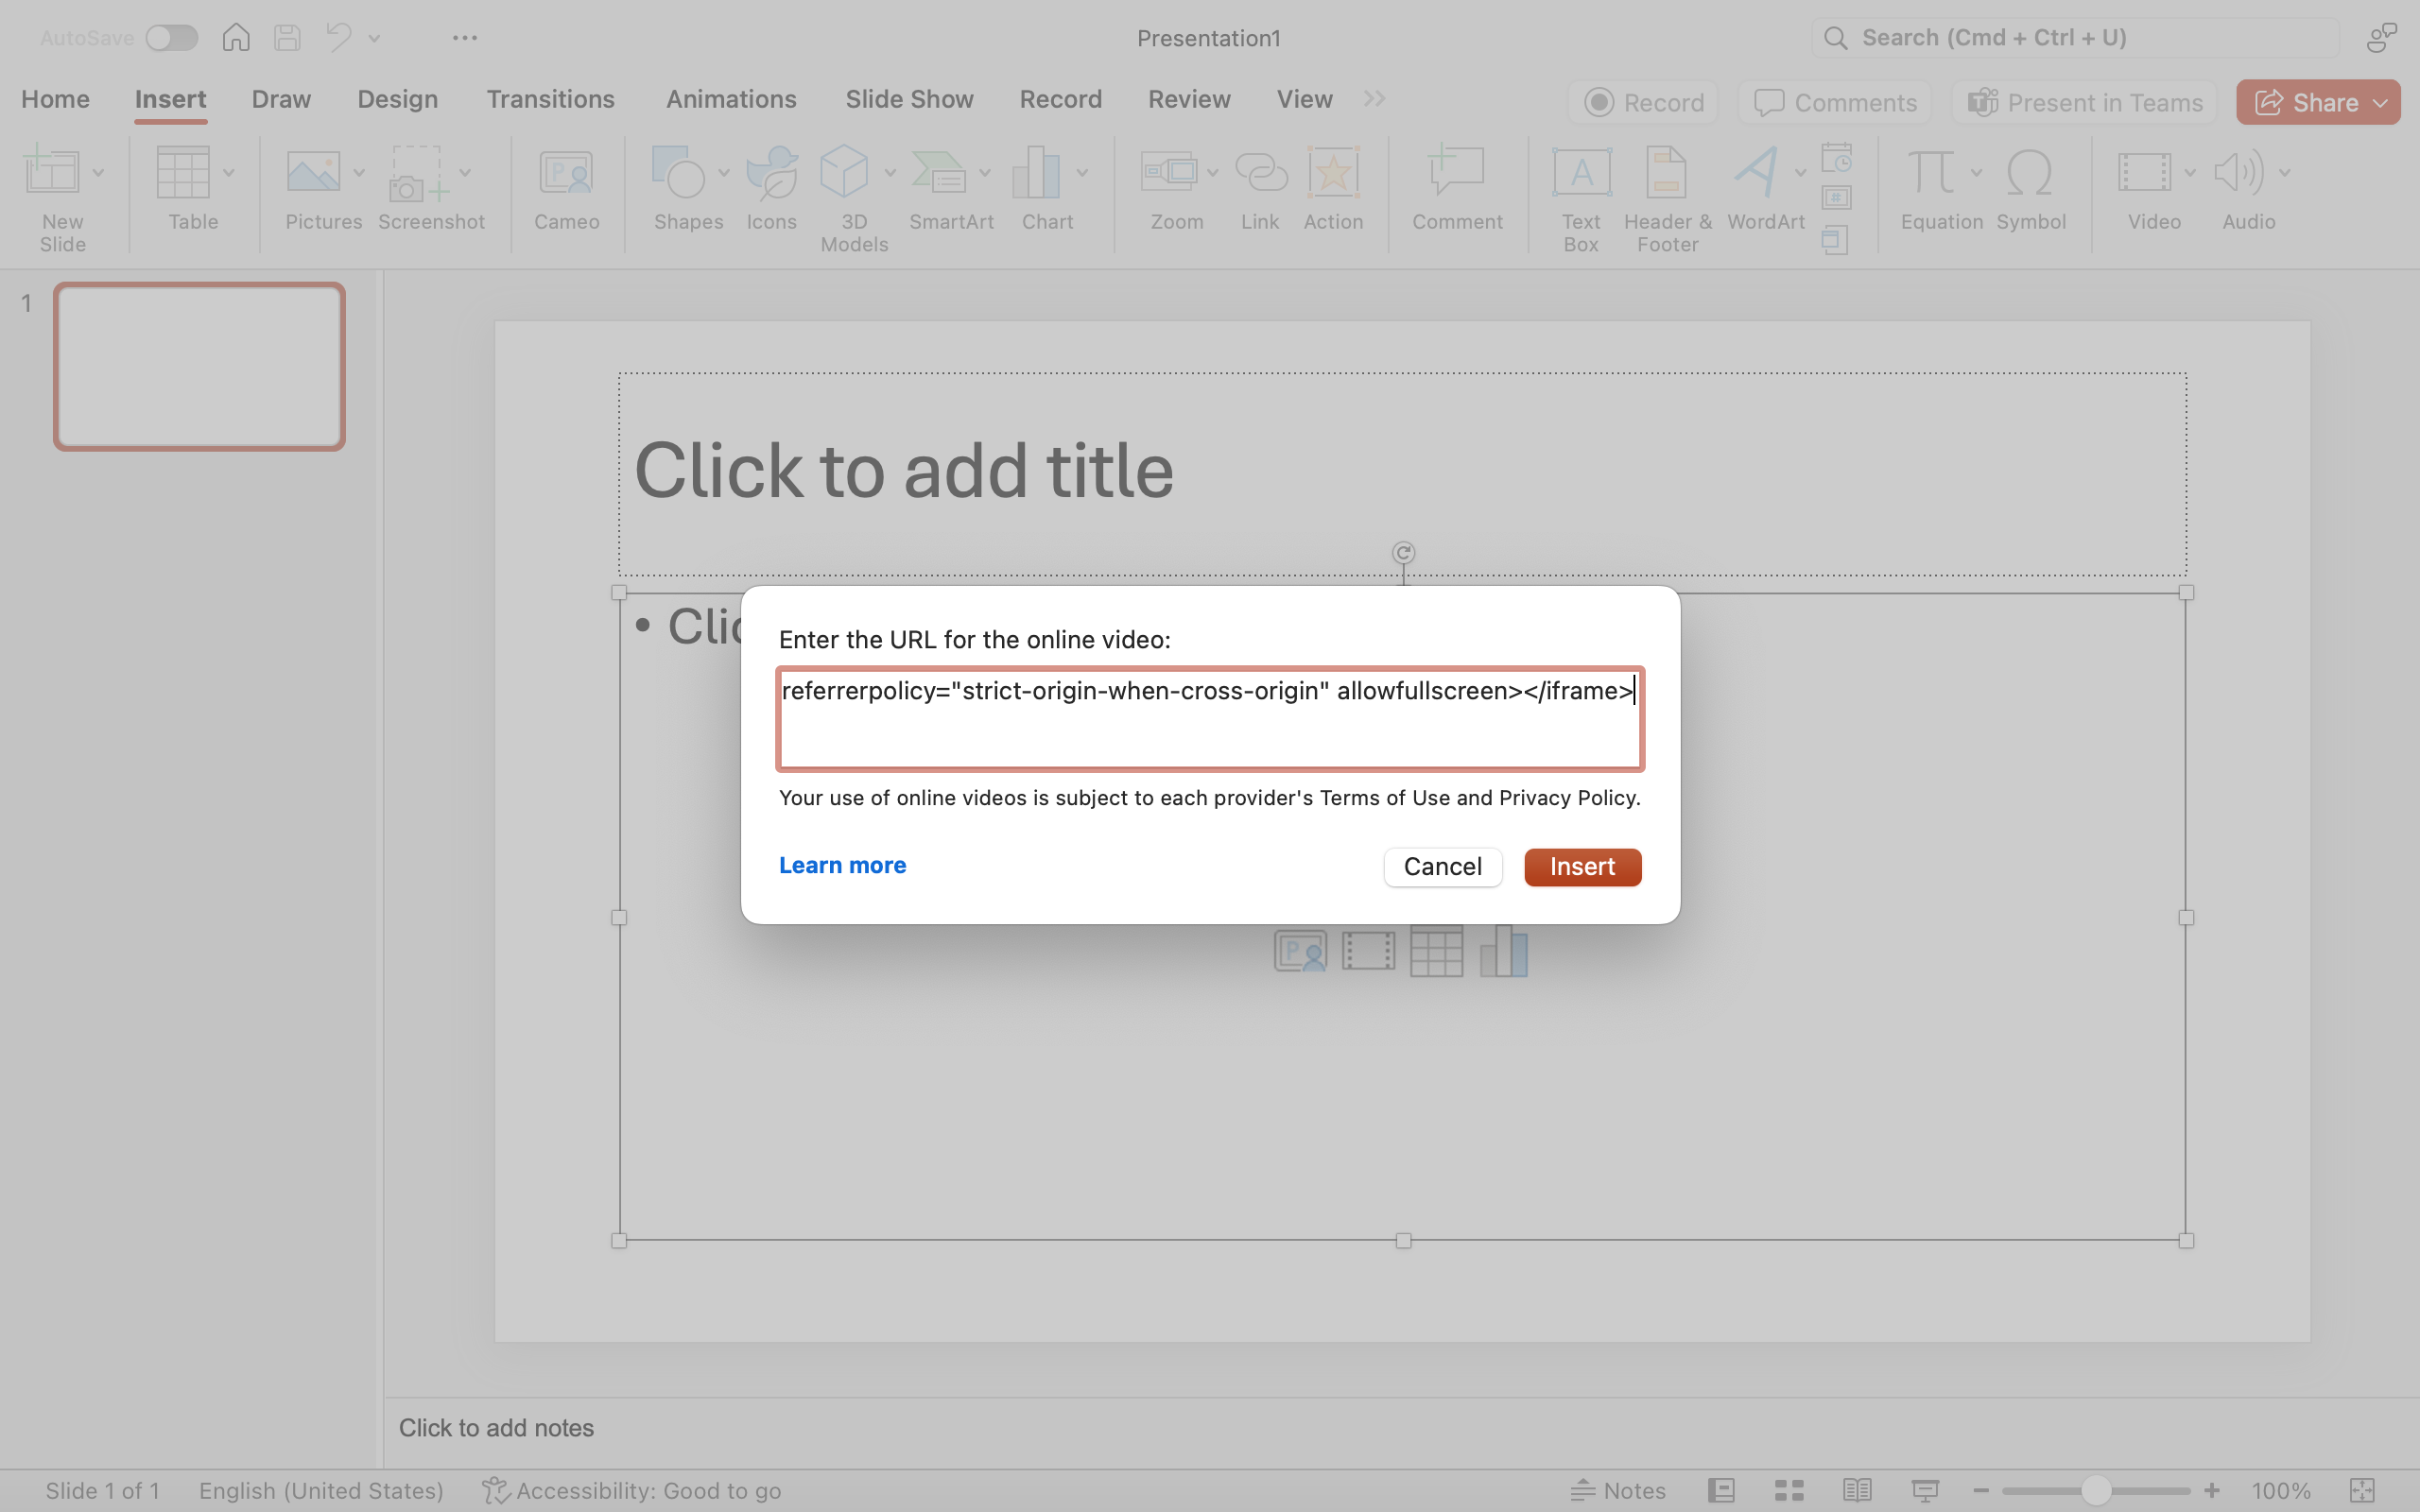Click the zoom in plus button
The width and height of the screenshot is (2420, 1512).
(2212, 1490)
